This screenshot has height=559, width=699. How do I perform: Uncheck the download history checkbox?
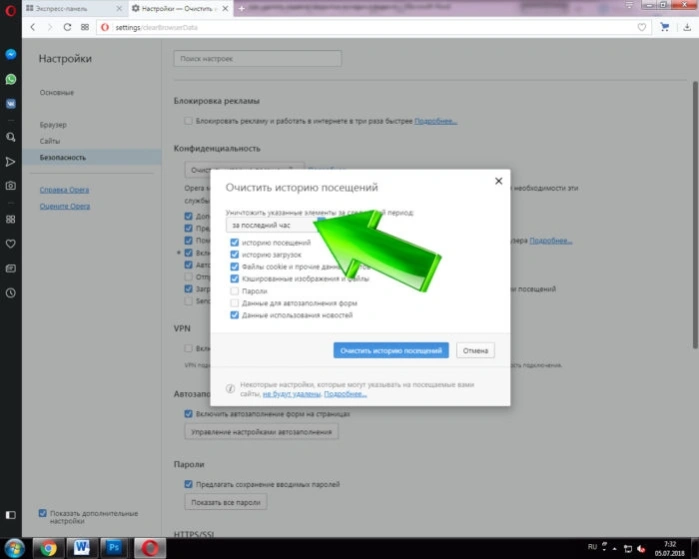coord(234,255)
